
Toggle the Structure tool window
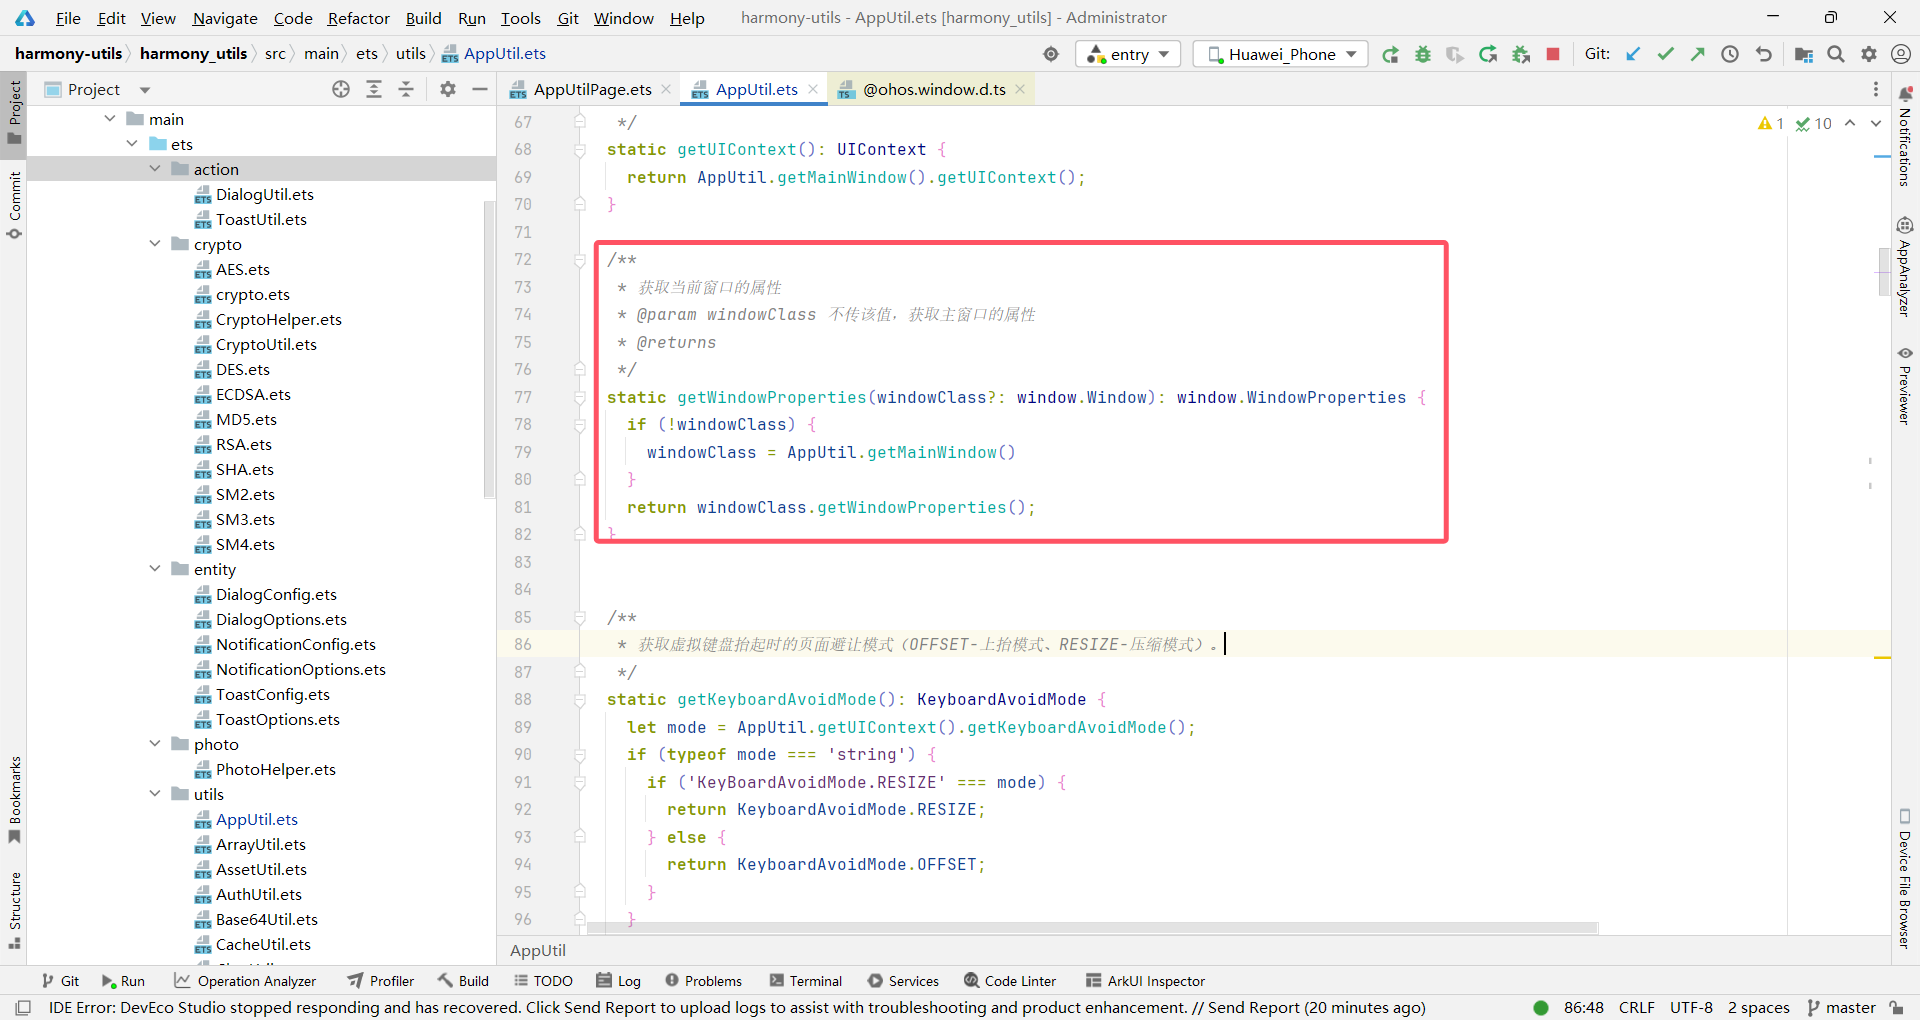coord(15,909)
